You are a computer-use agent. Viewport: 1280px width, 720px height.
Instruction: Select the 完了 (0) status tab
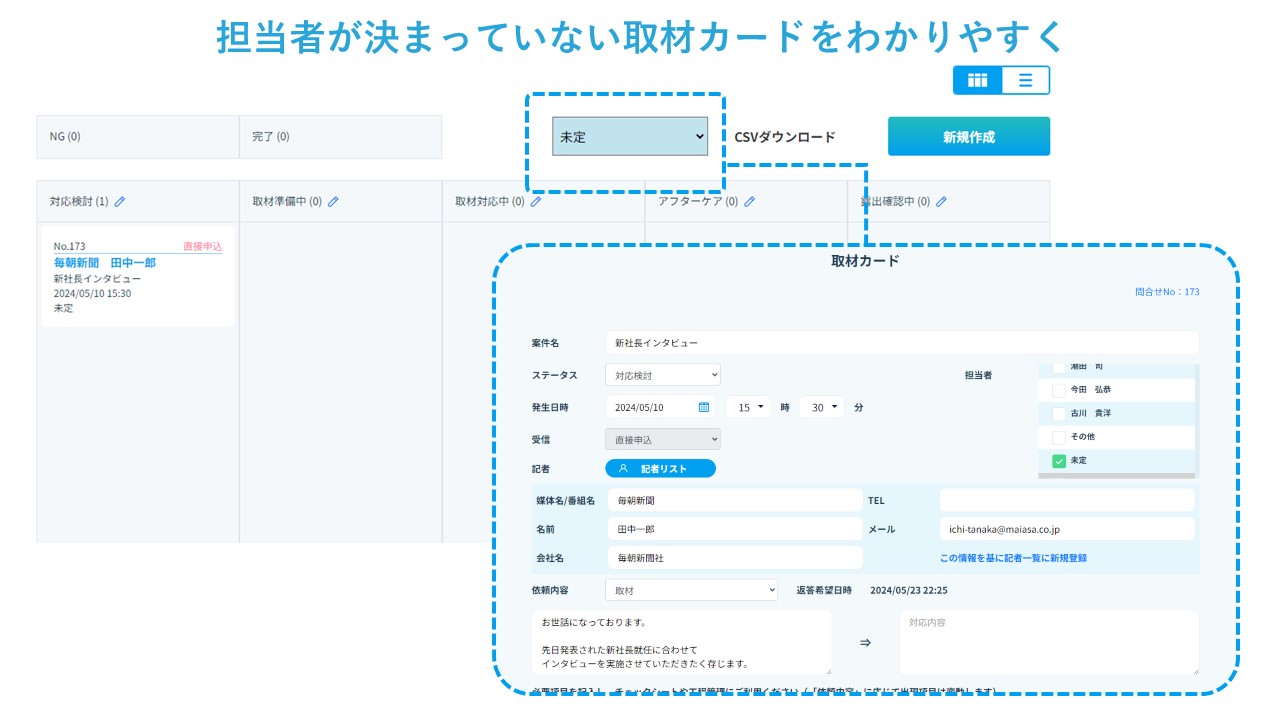[x=340, y=136]
